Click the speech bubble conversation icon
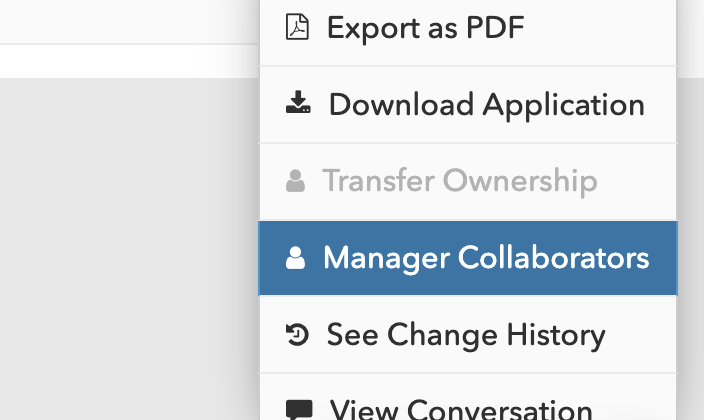This screenshot has width=704, height=420. pyautogui.click(x=298, y=409)
